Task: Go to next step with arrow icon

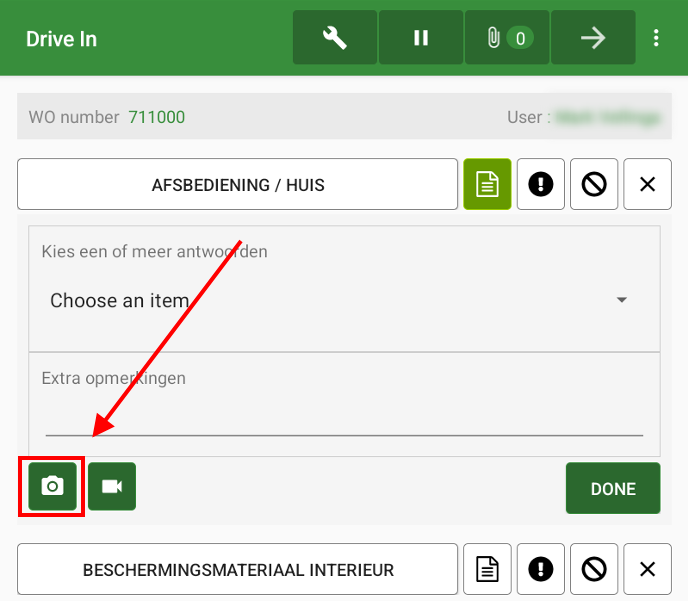Action: tap(593, 38)
